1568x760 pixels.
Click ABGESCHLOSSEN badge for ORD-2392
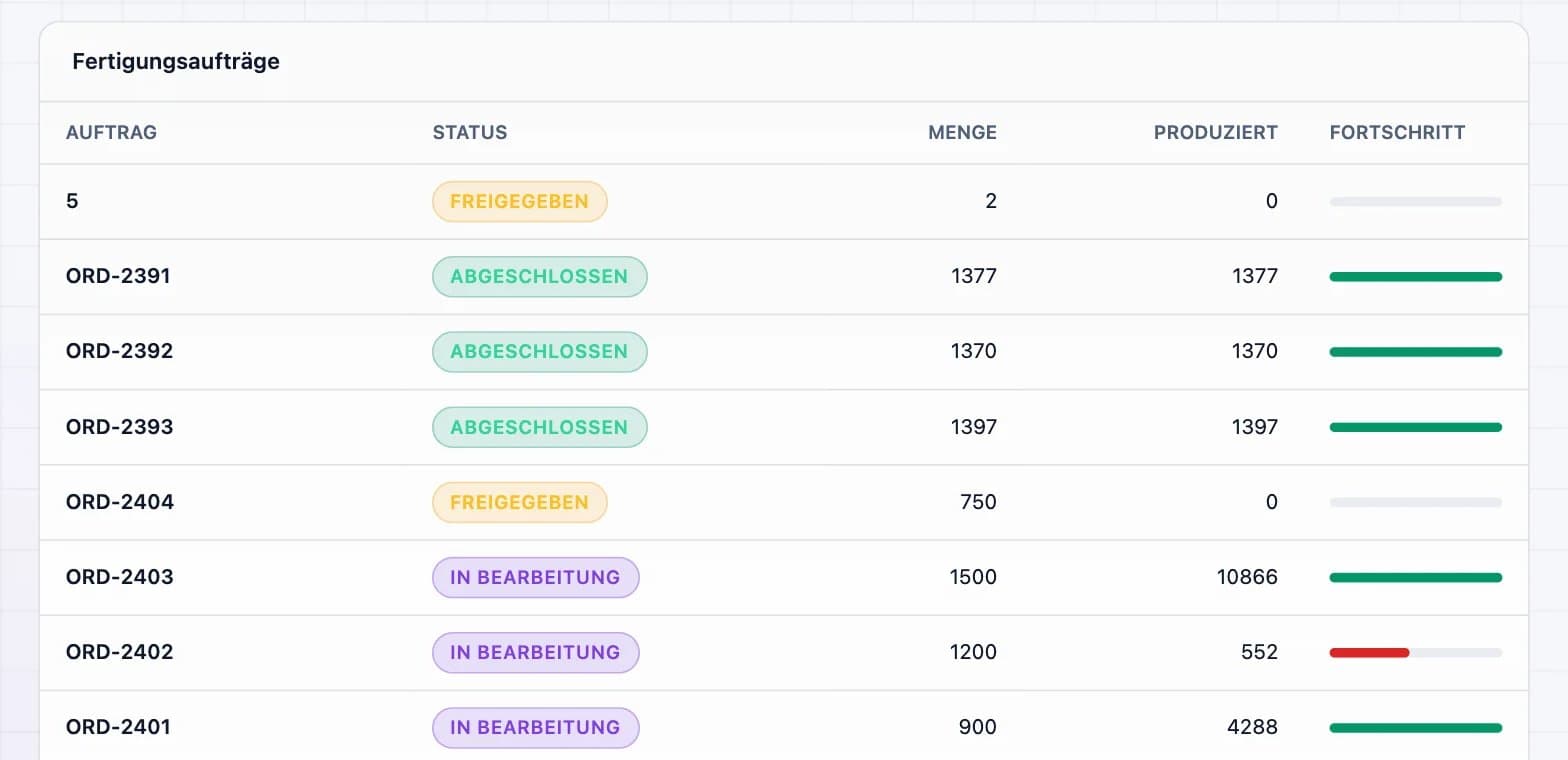pyautogui.click(x=540, y=351)
